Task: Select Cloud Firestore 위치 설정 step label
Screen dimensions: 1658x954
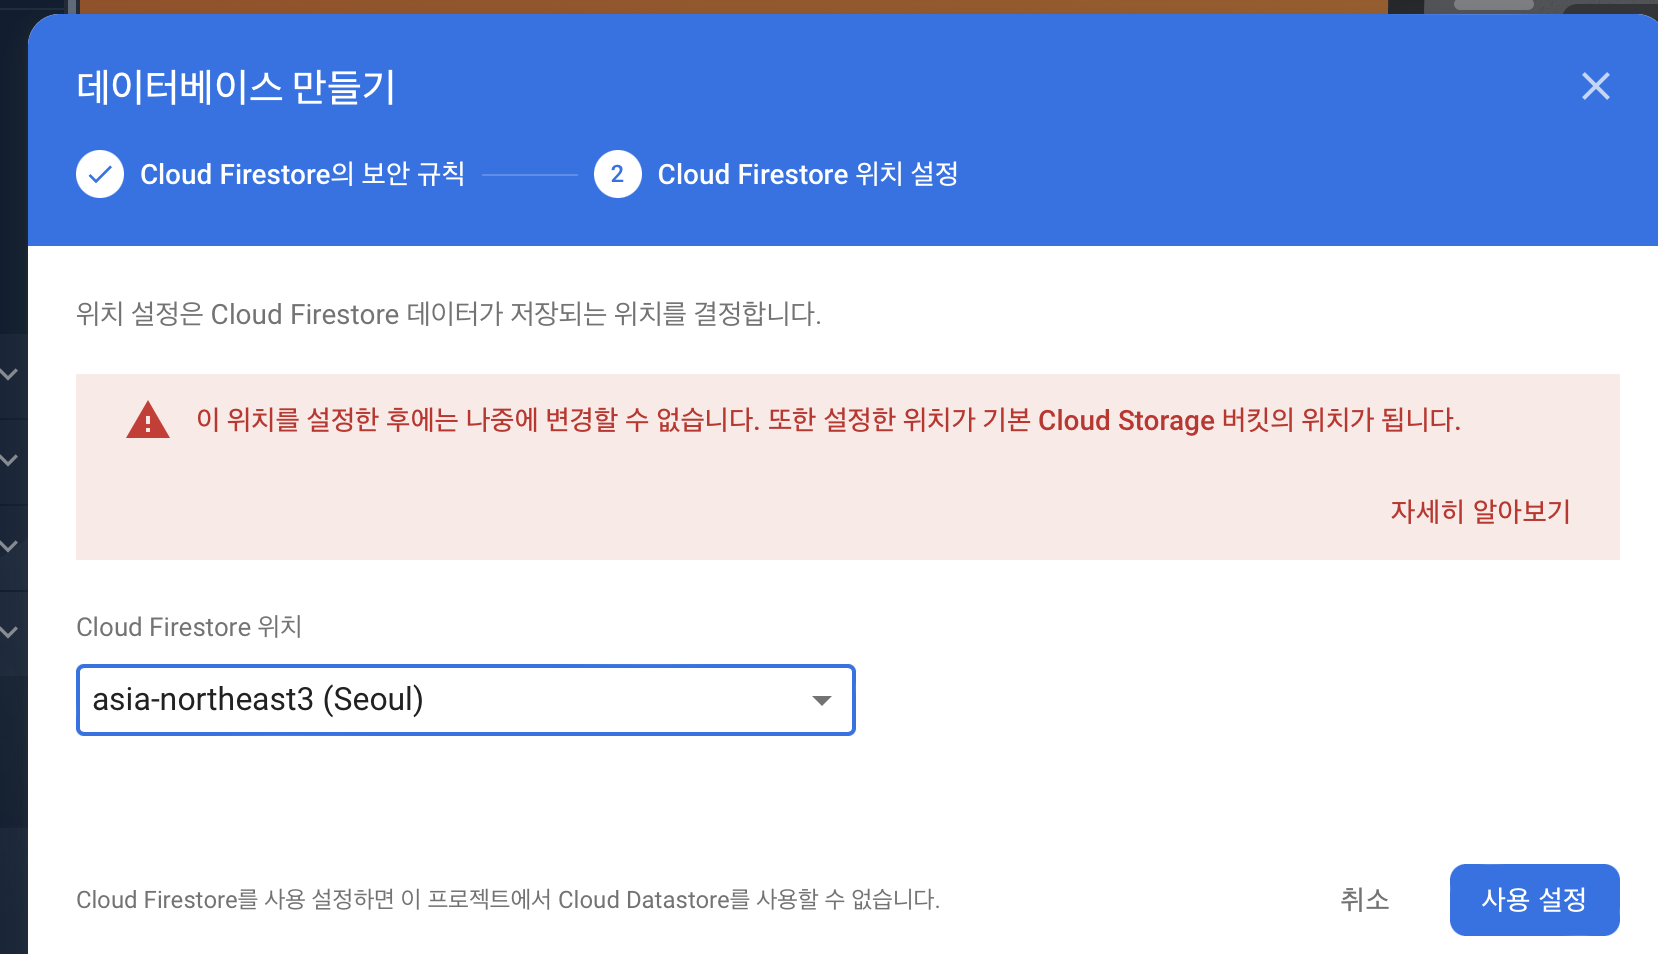Action: (808, 174)
